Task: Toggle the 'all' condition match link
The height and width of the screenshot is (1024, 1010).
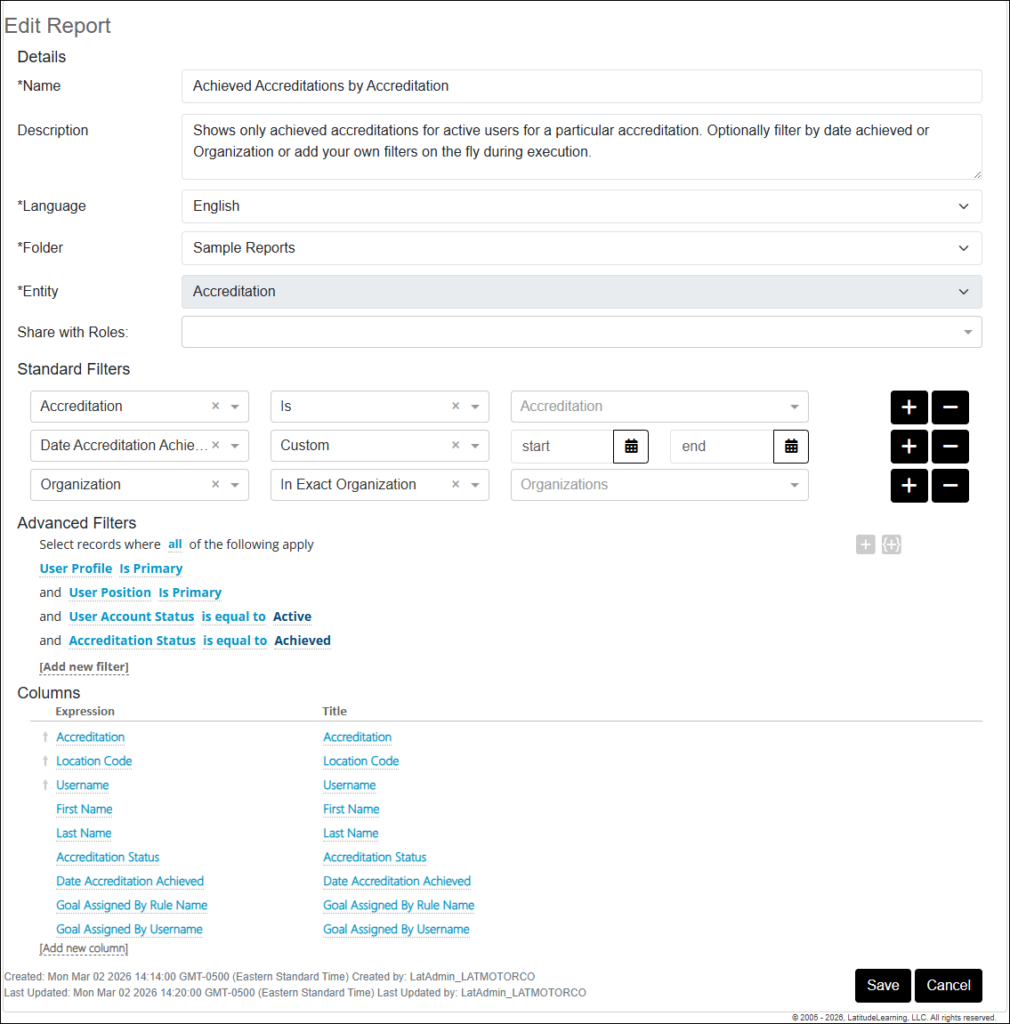Action: tap(175, 544)
